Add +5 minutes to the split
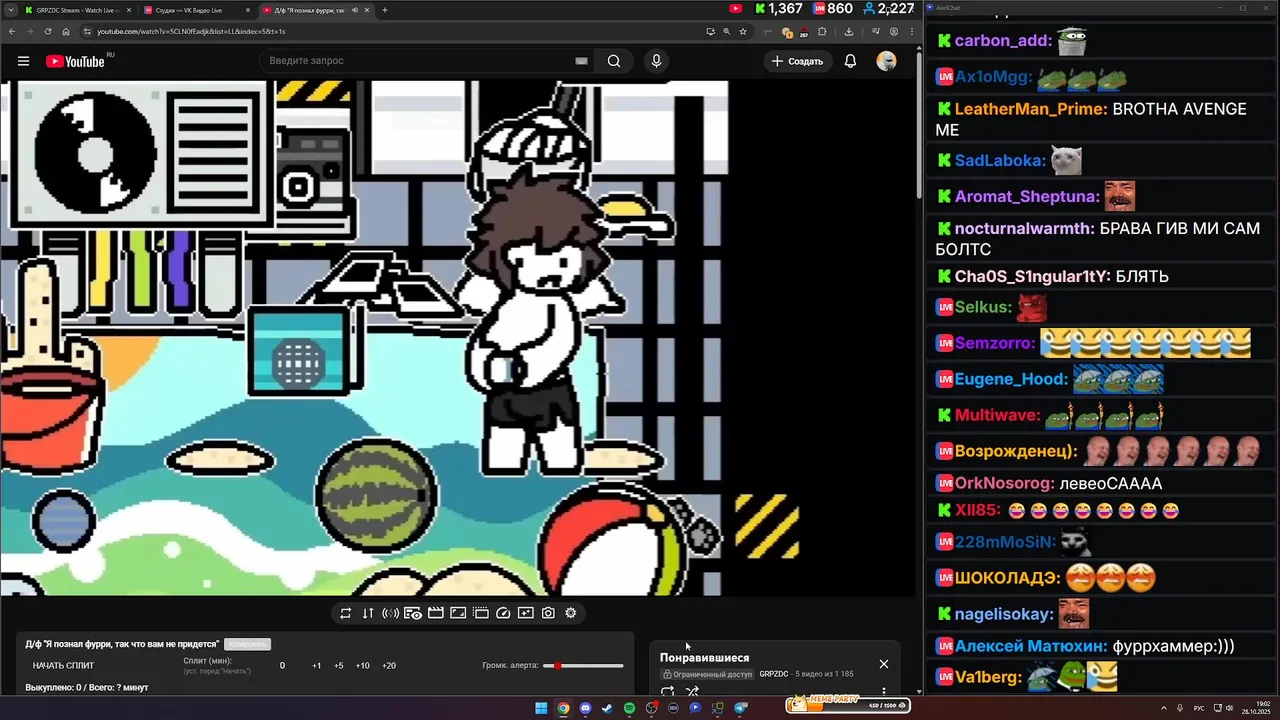This screenshot has height=720, width=1280. 338,666
